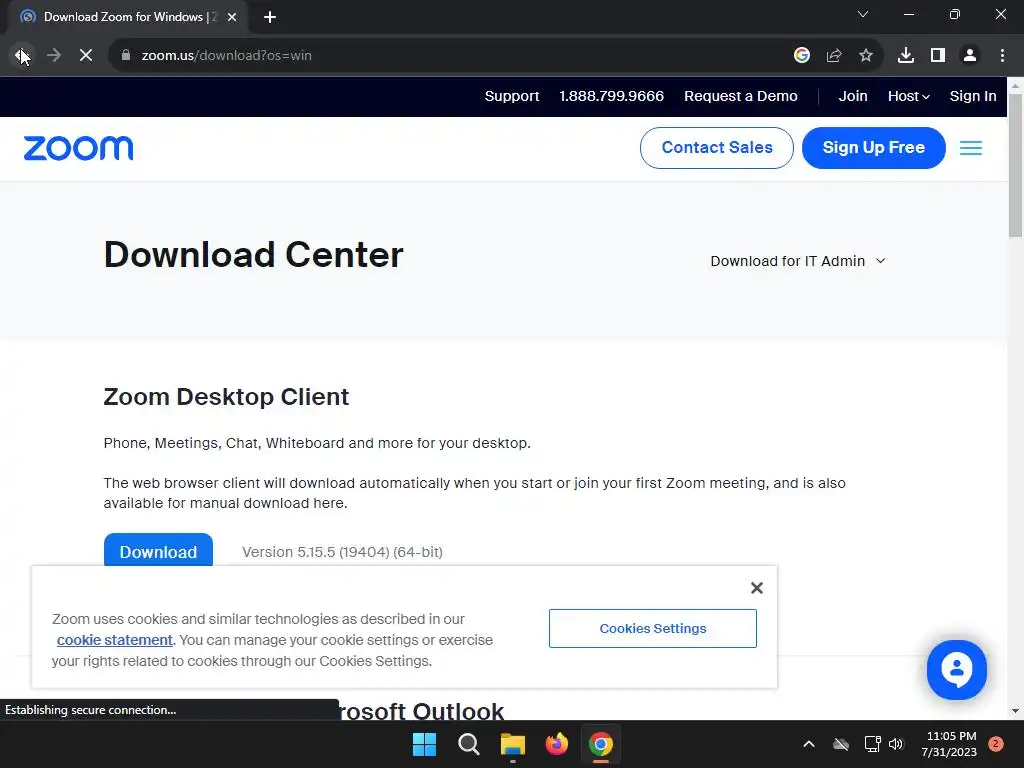Click the page vertical scrollbar thumb
1024x768 pixels.
click(x=1015, y=165)
